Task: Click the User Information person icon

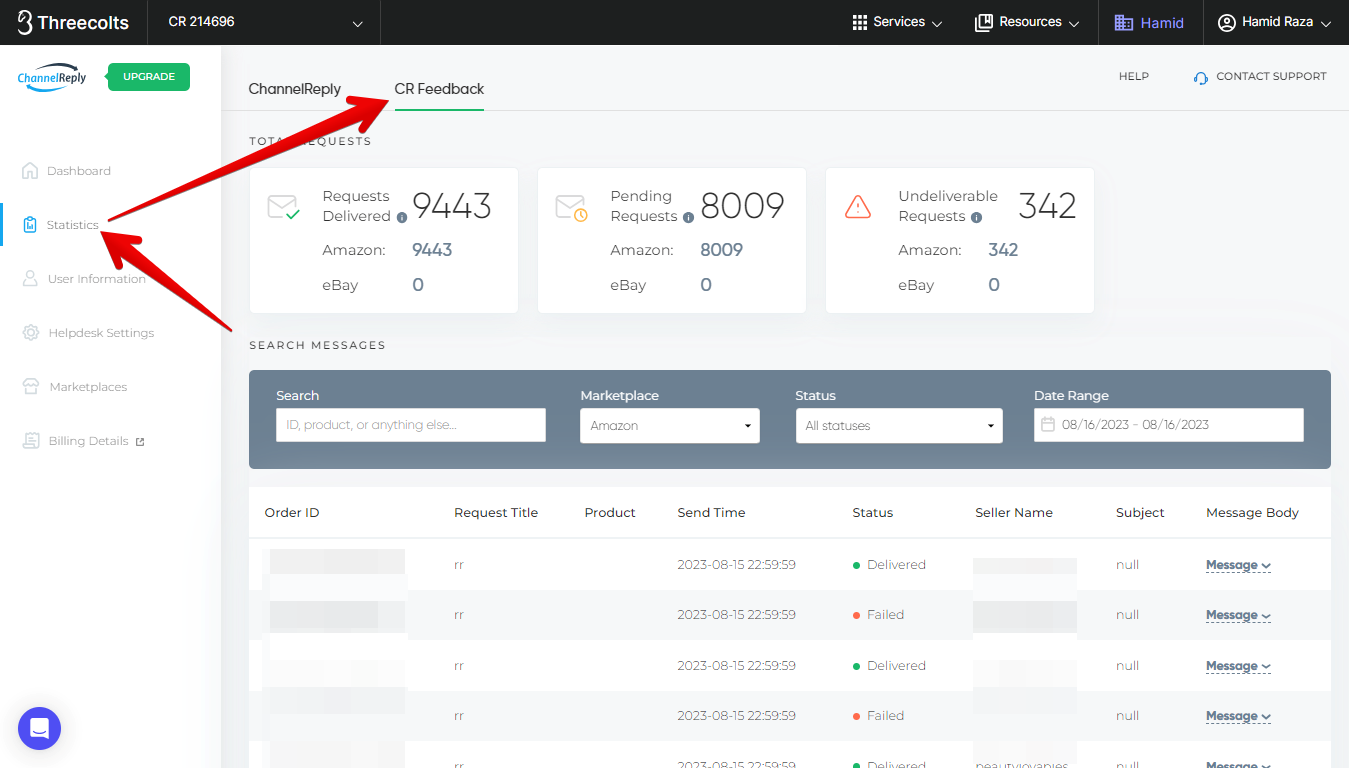Action: click(30, 279)
